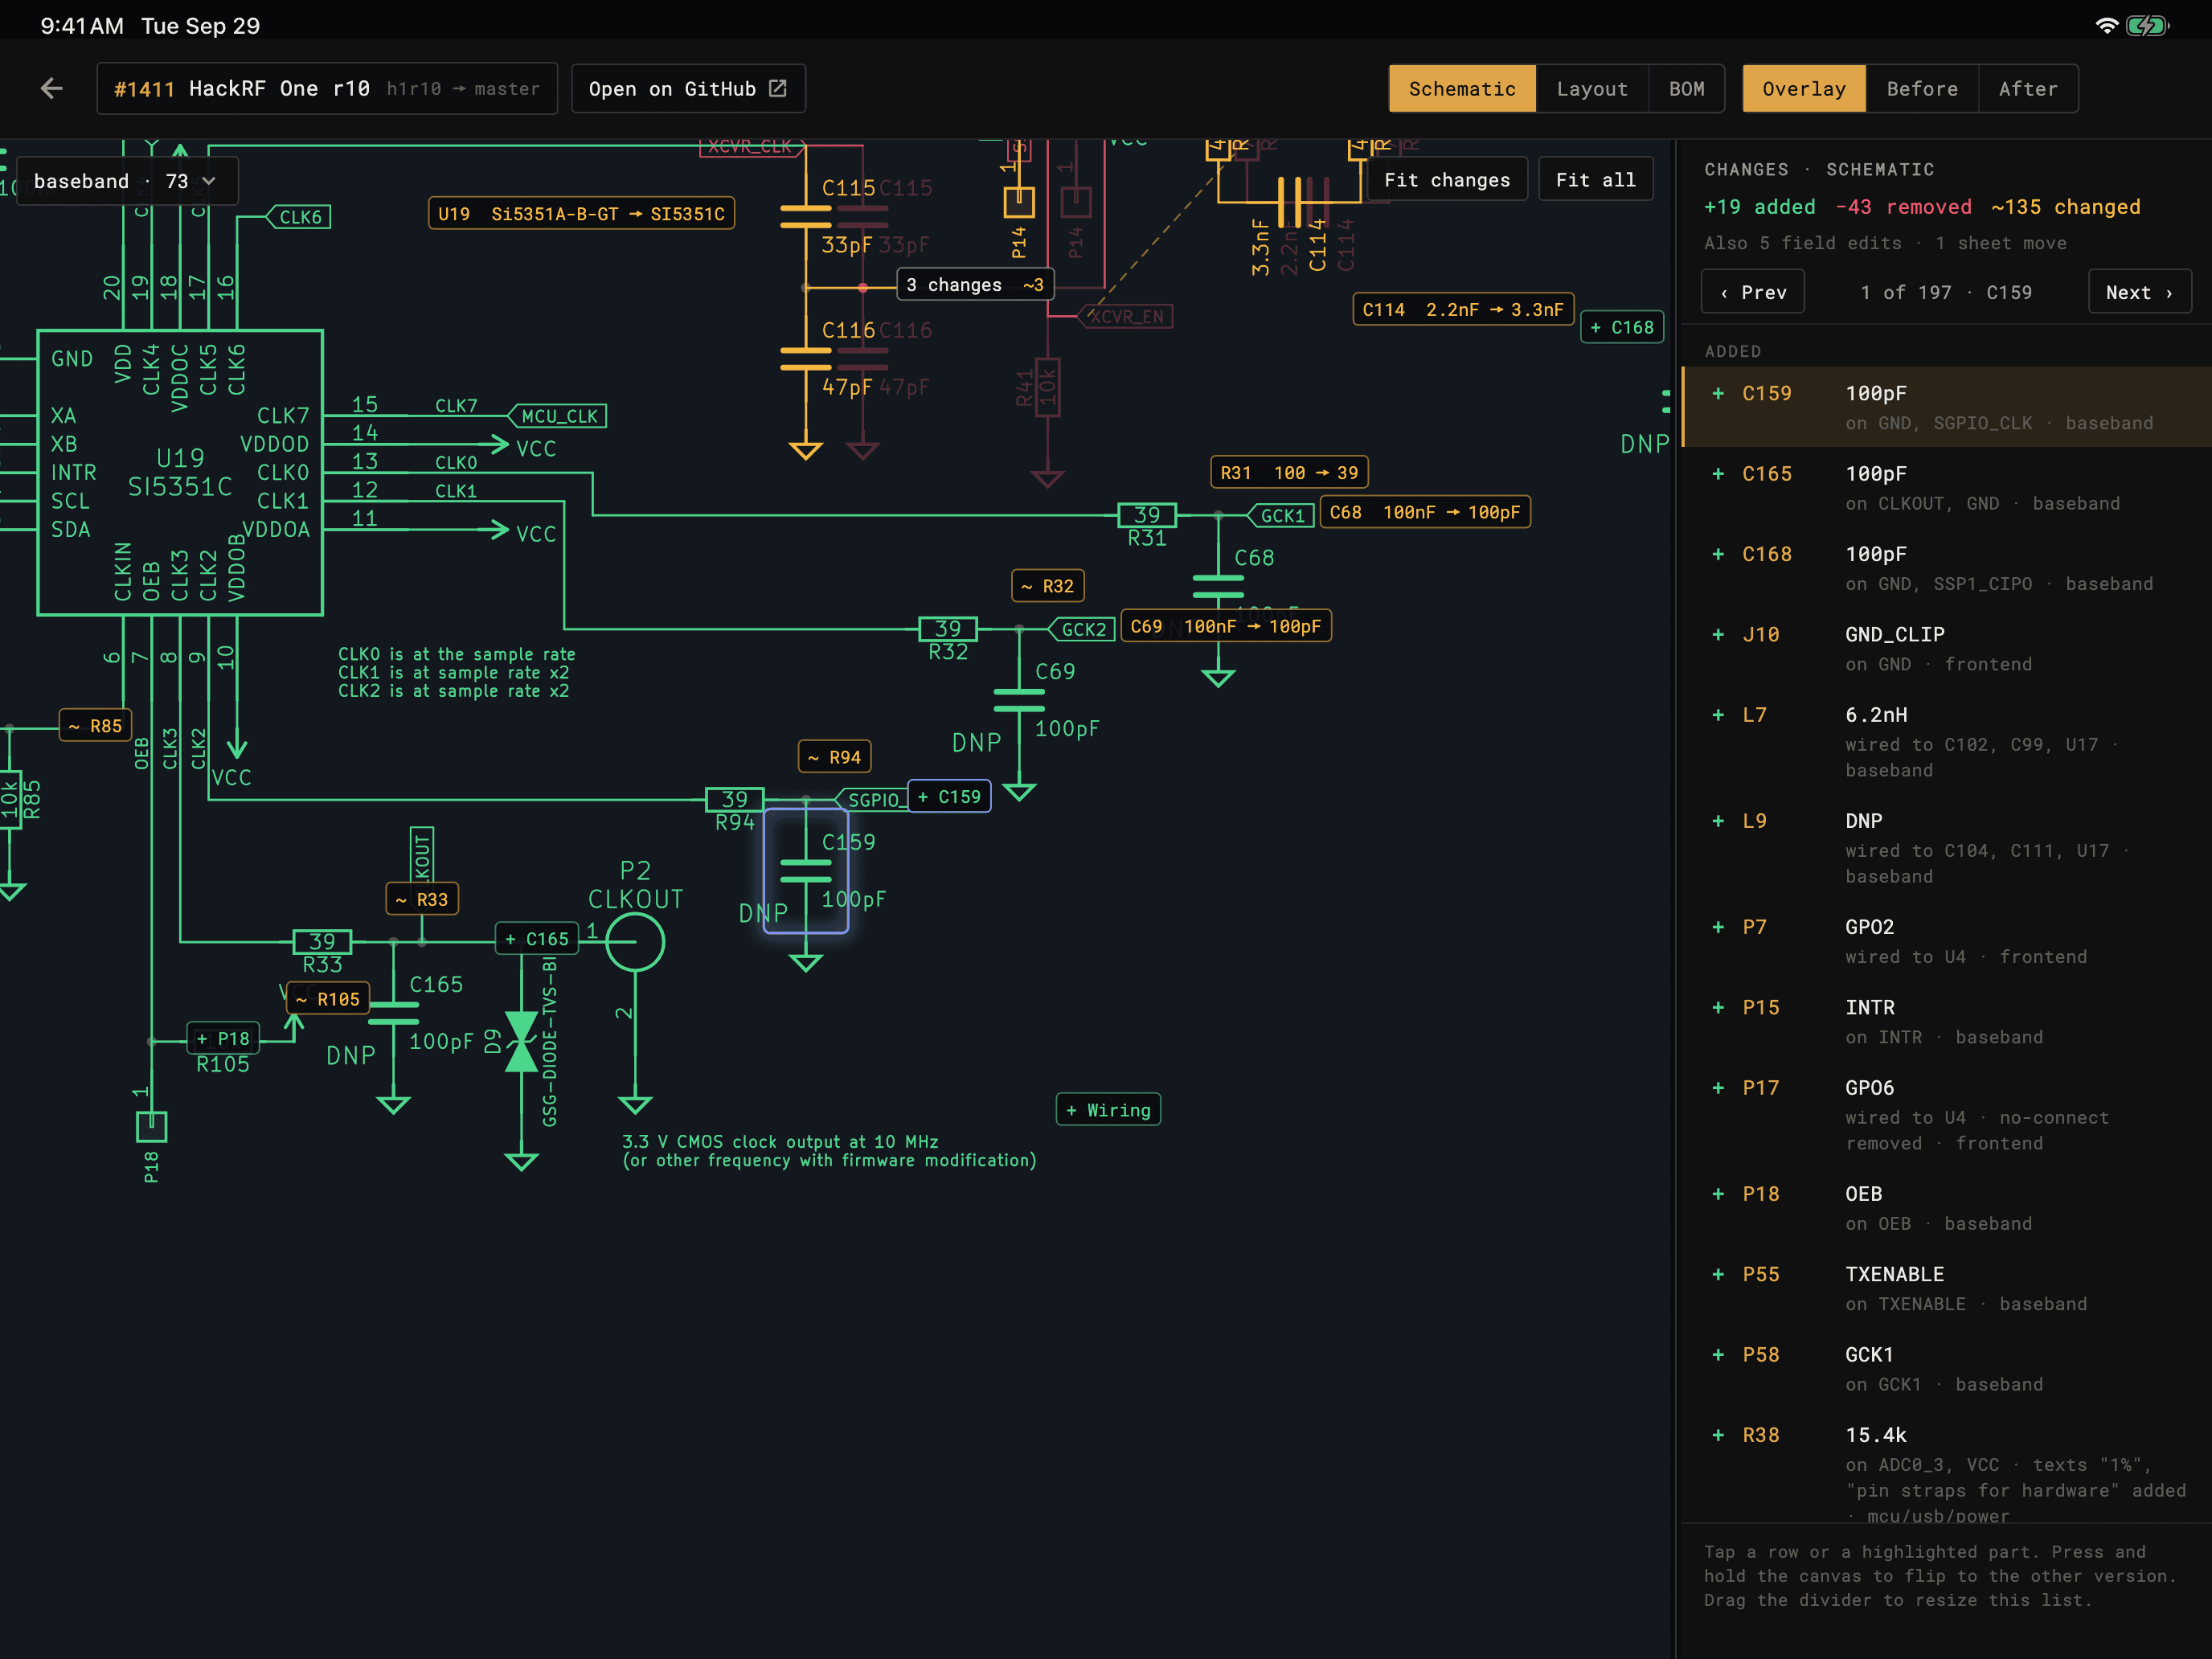Select the Overlay comparison mode
This screenshot has height=1659, width=2212.
click(x=1804, y=89)
